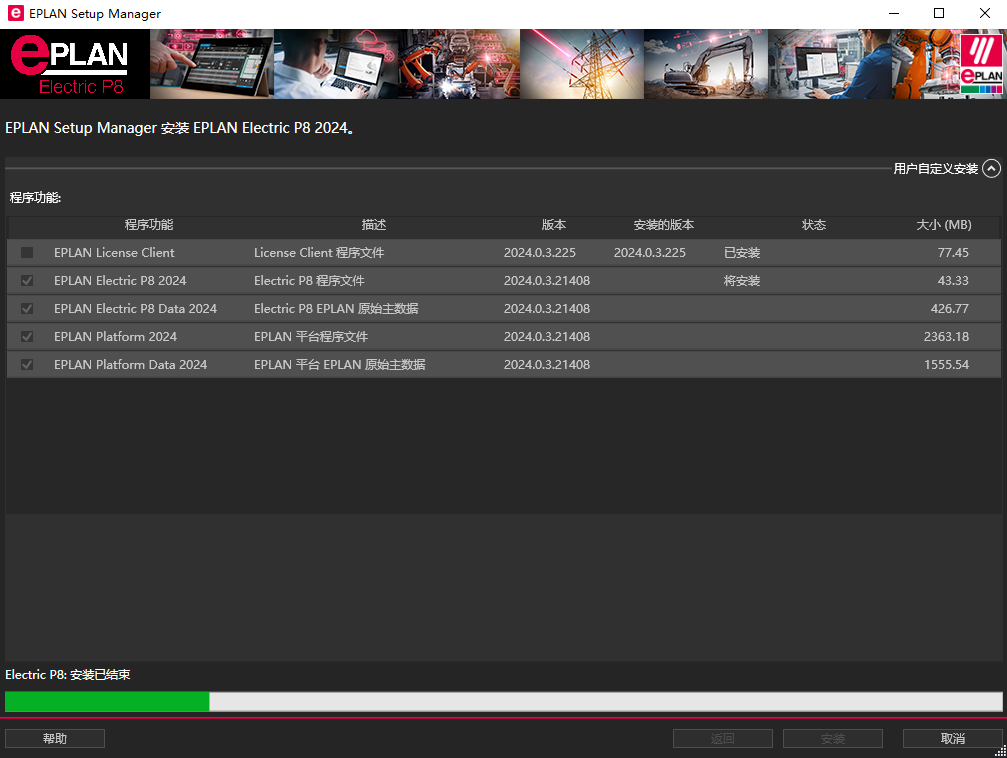Select the EPLAN Electric P8 2024 row name

click(120, 281)
